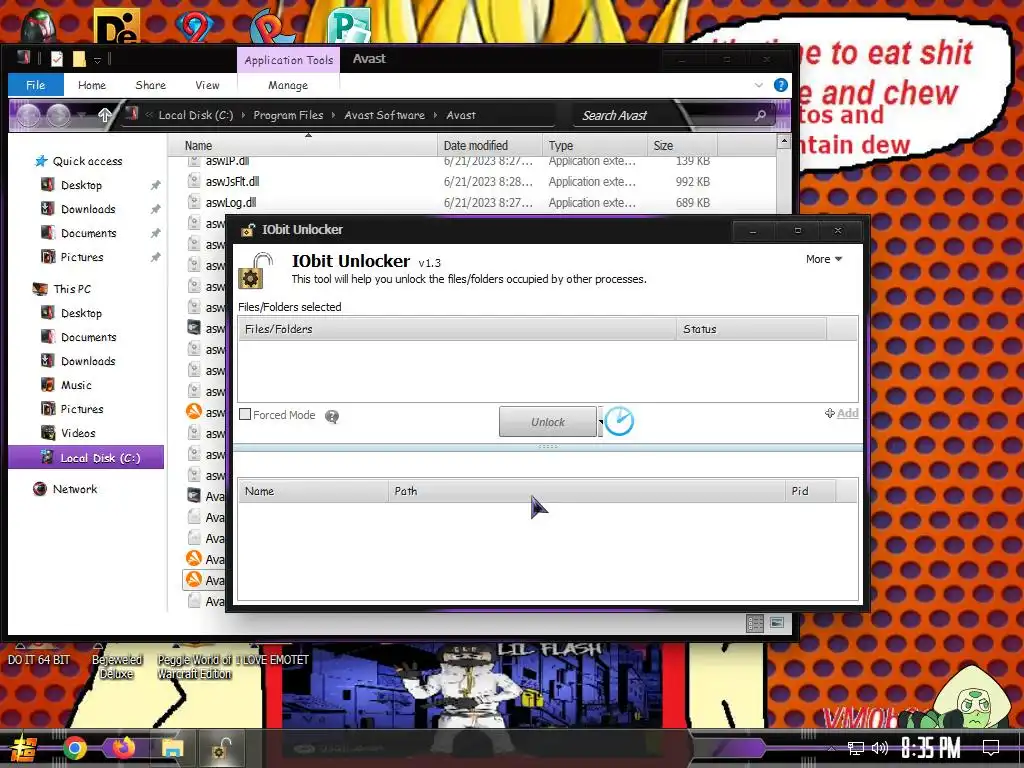Sort files by Size column
This screenshot has height=768, width=1024.
(x=682, y=146)
